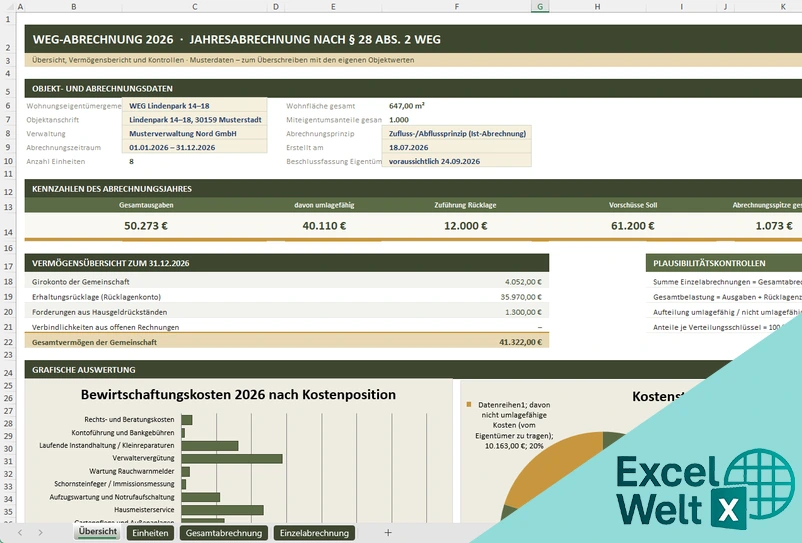Click the Girokonto der Gemeinschaft label
The width and height of the screenshot is (802, 543).
pos(80,282)
